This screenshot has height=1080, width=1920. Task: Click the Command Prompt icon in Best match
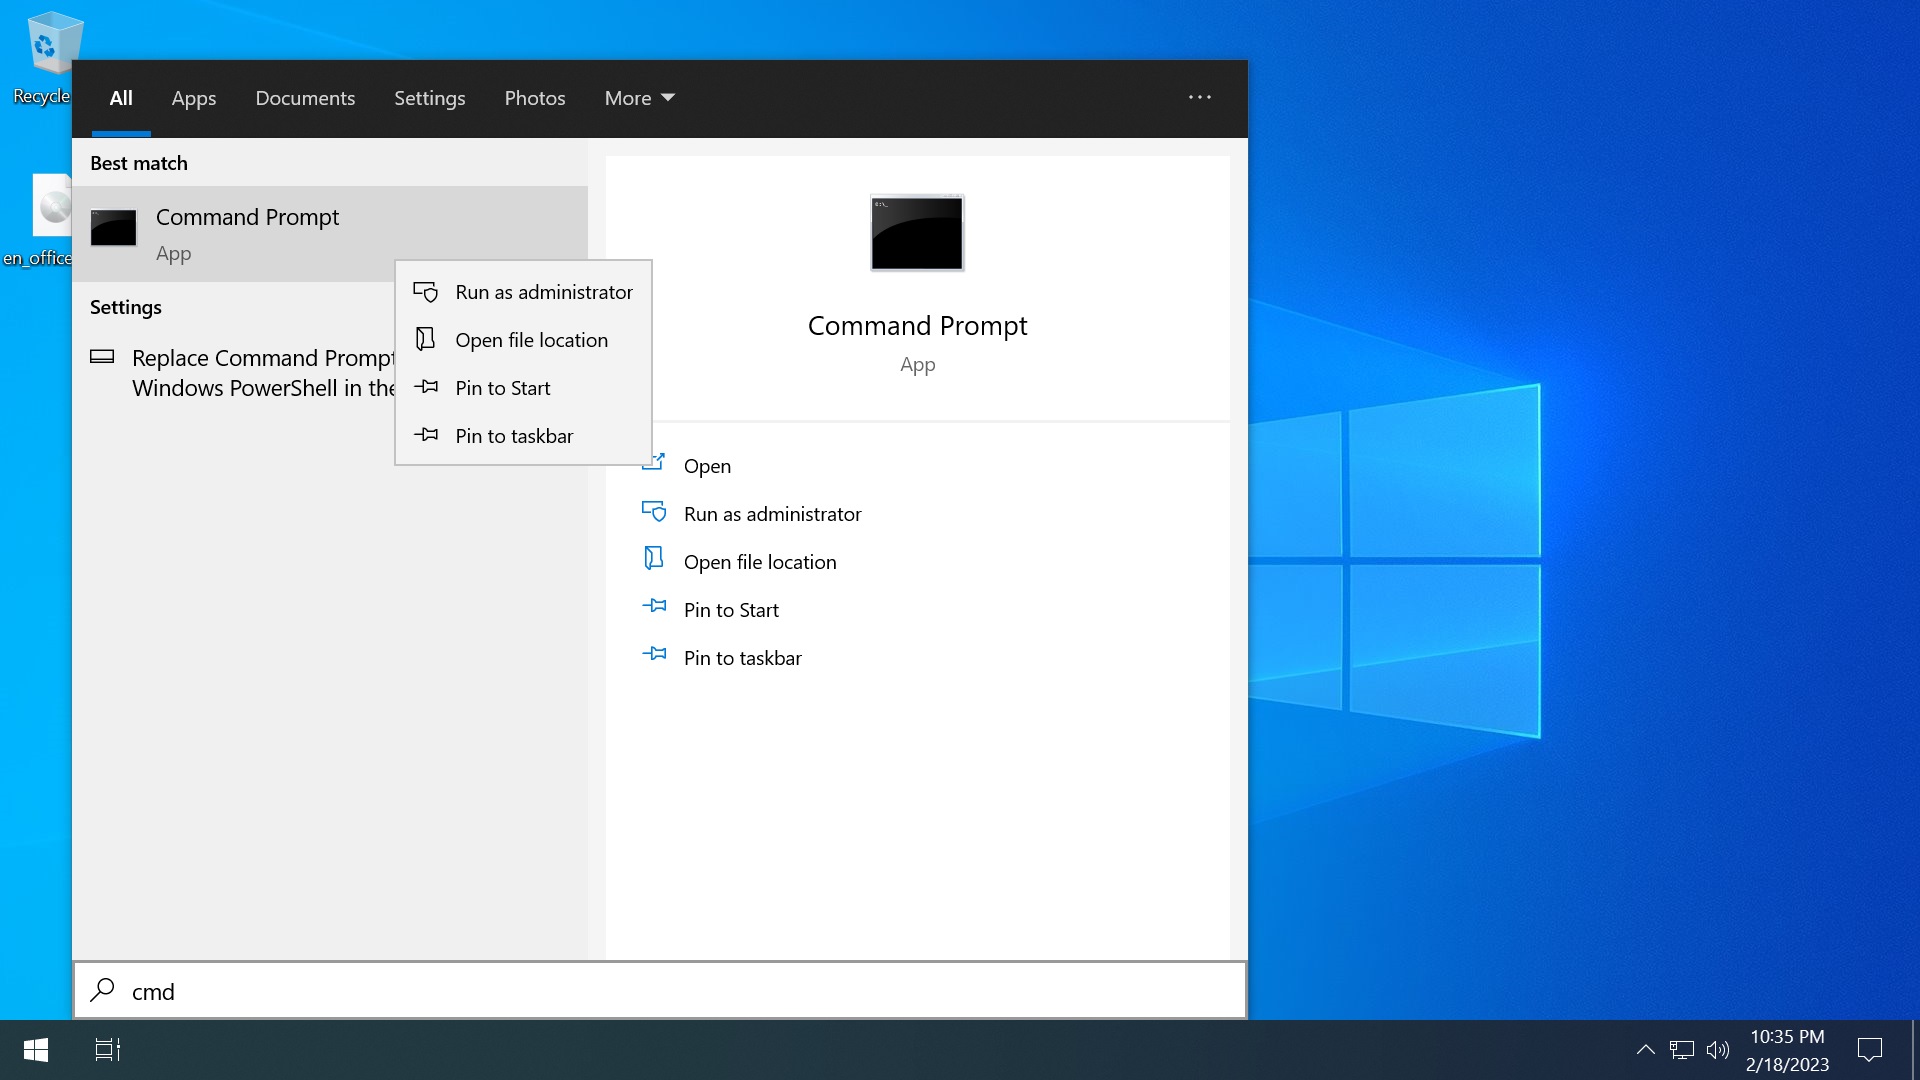pyautogui.click(x=113, y=228)
